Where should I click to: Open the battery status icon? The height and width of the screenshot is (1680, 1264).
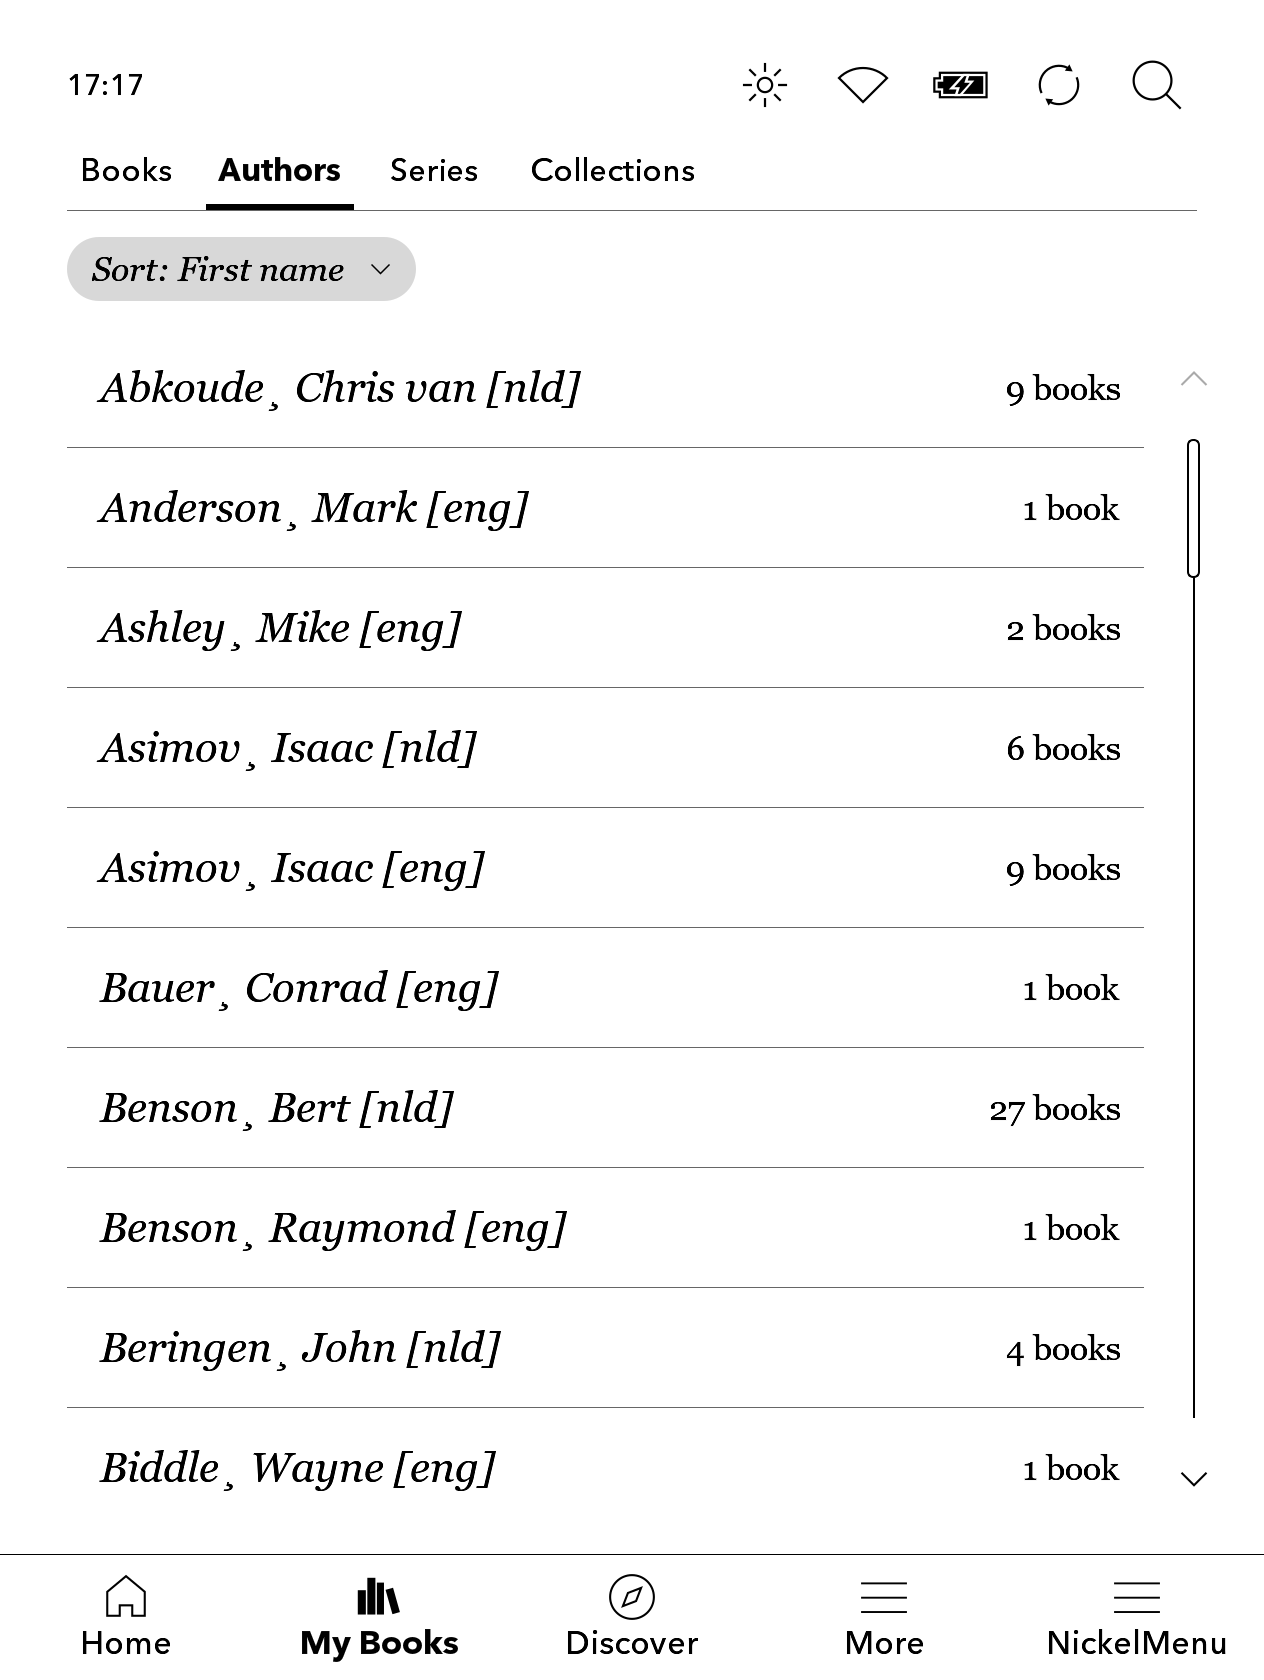point(960,85)
